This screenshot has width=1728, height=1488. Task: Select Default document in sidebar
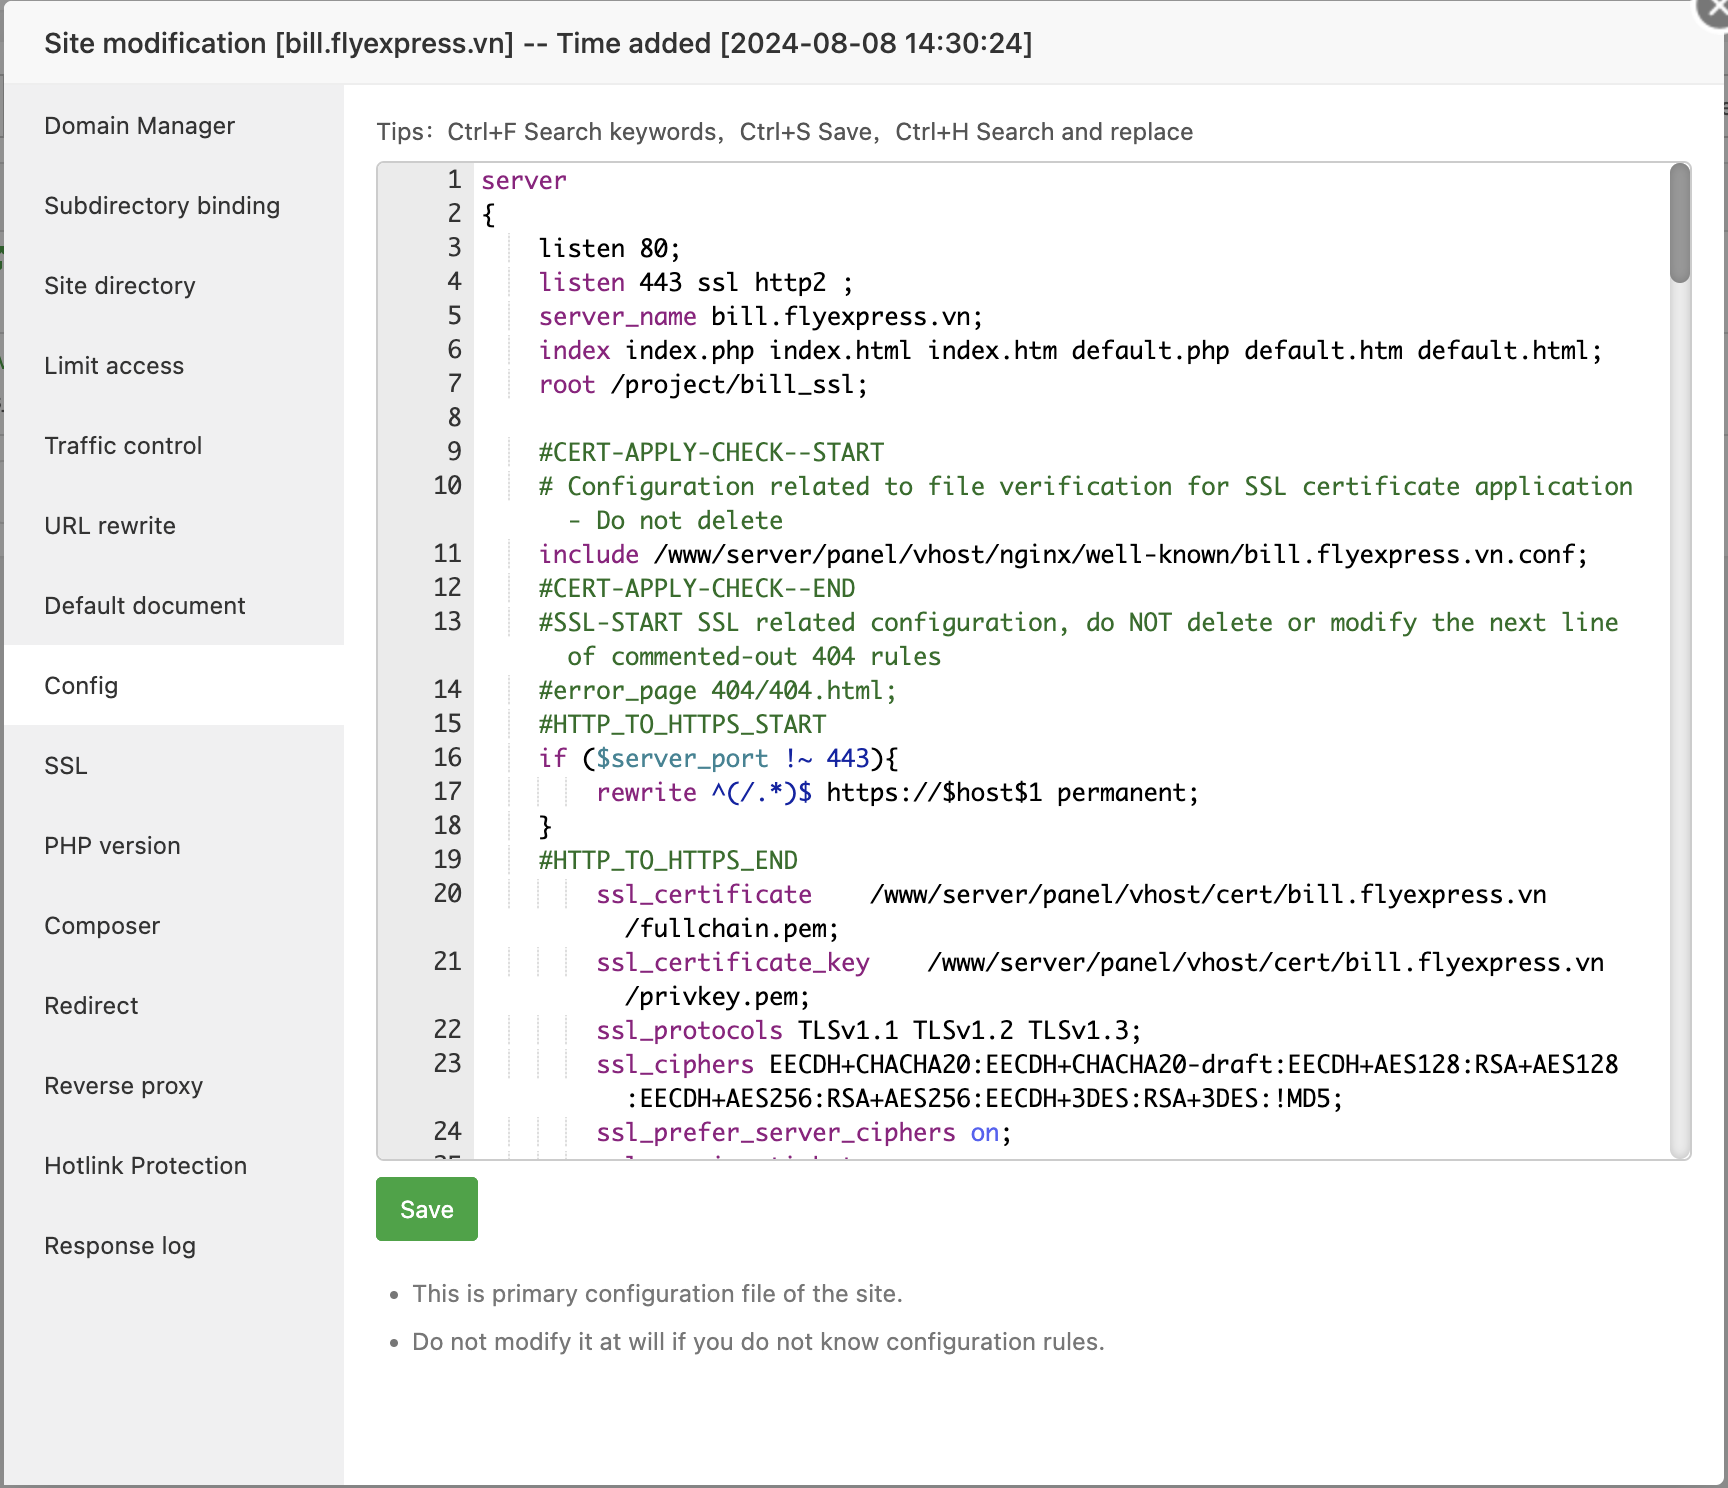coord(145,606)
